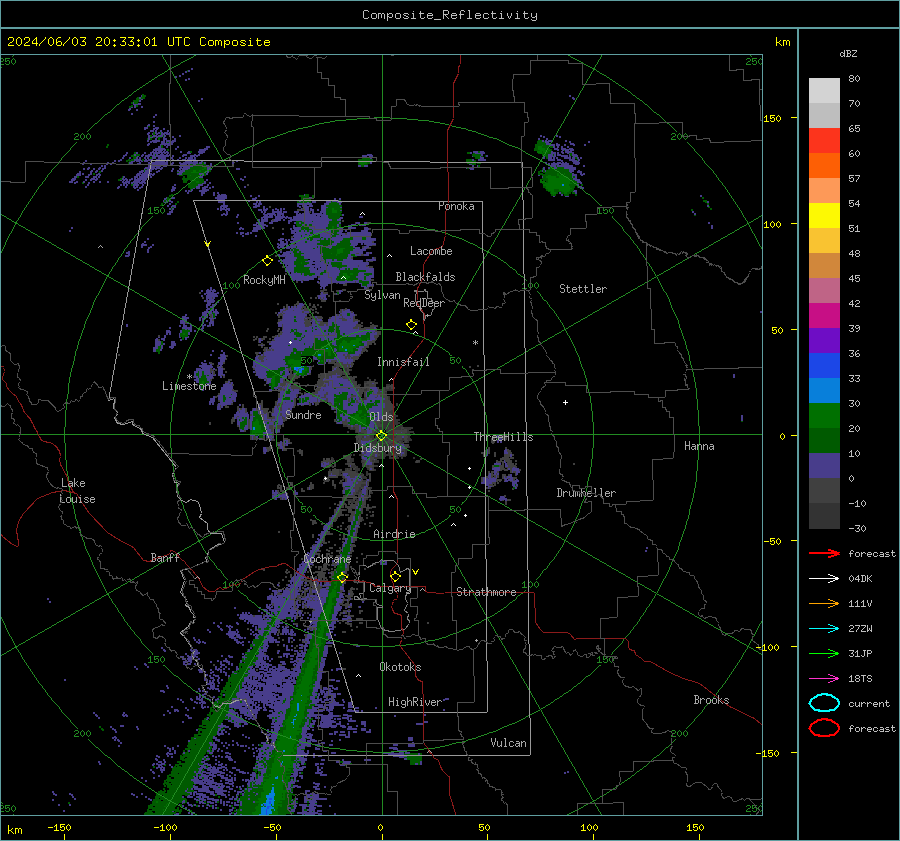Select the orange 57–60 dBZ color swatch

tap(824, 166)
